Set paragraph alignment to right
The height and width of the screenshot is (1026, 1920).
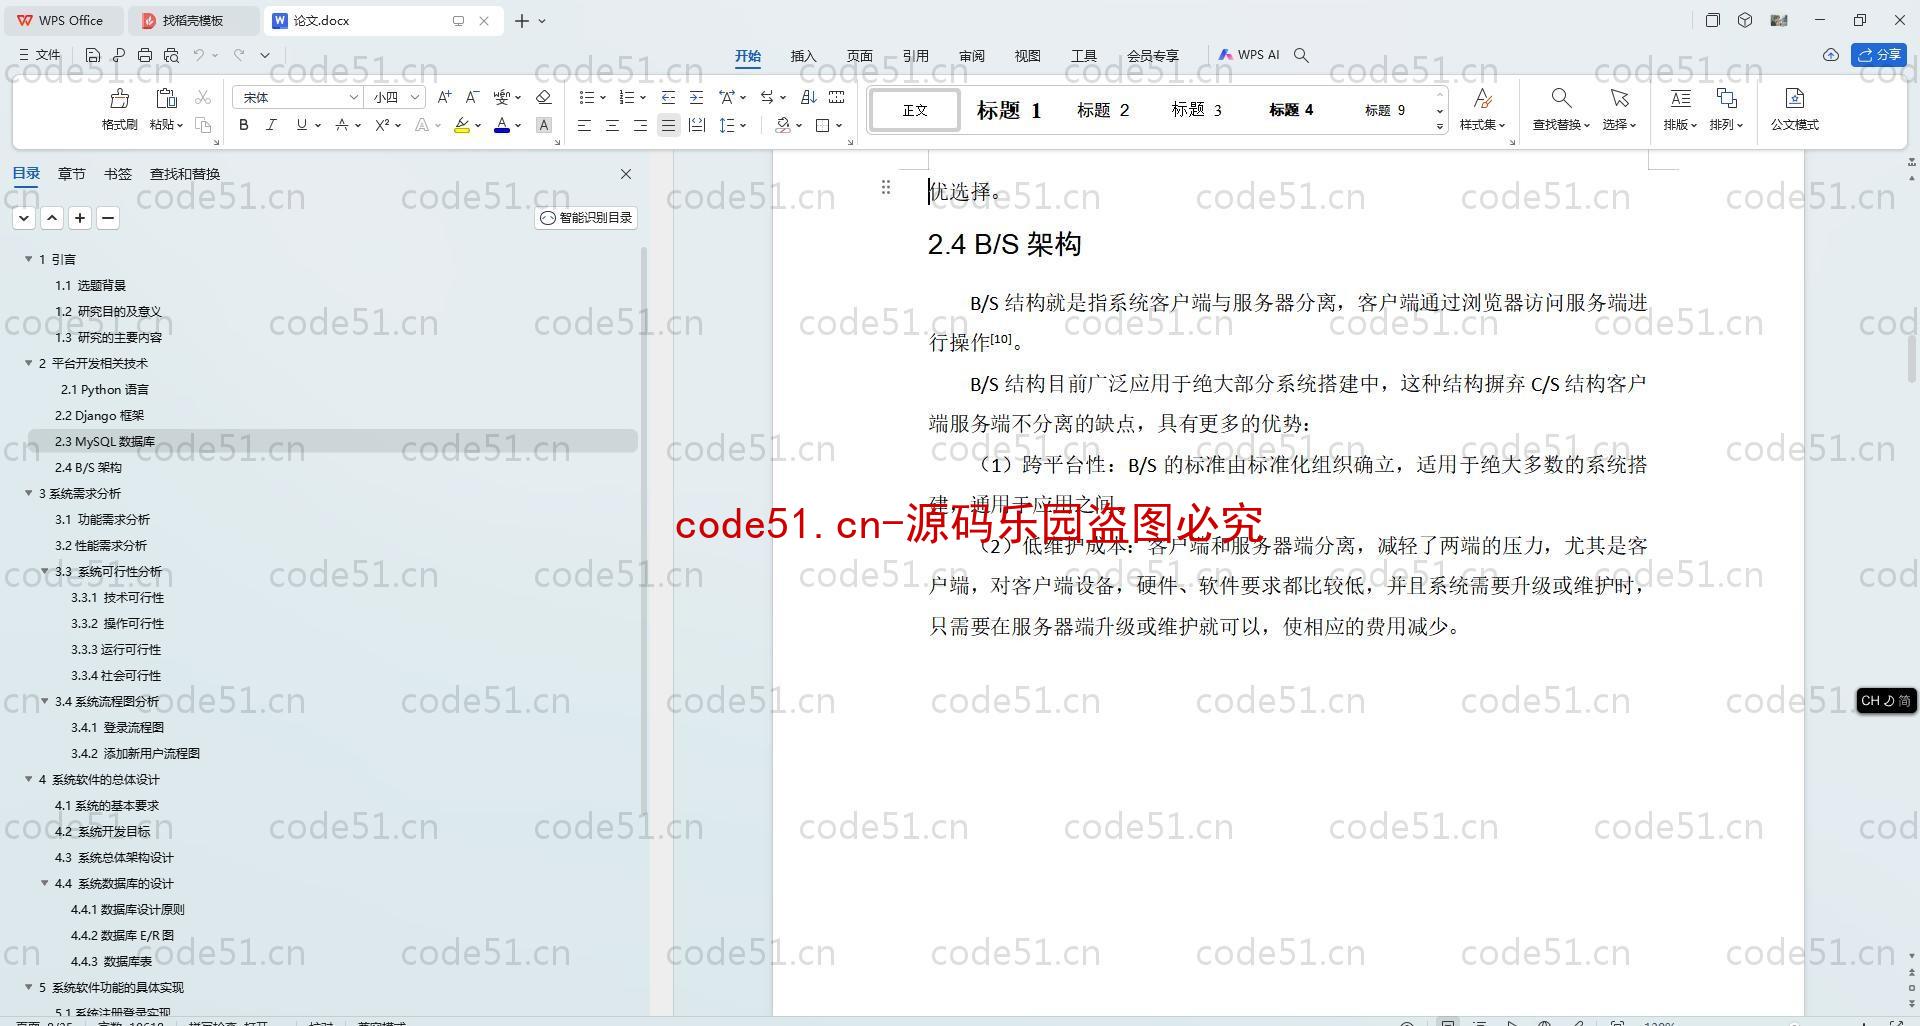(x=640, y=125)
